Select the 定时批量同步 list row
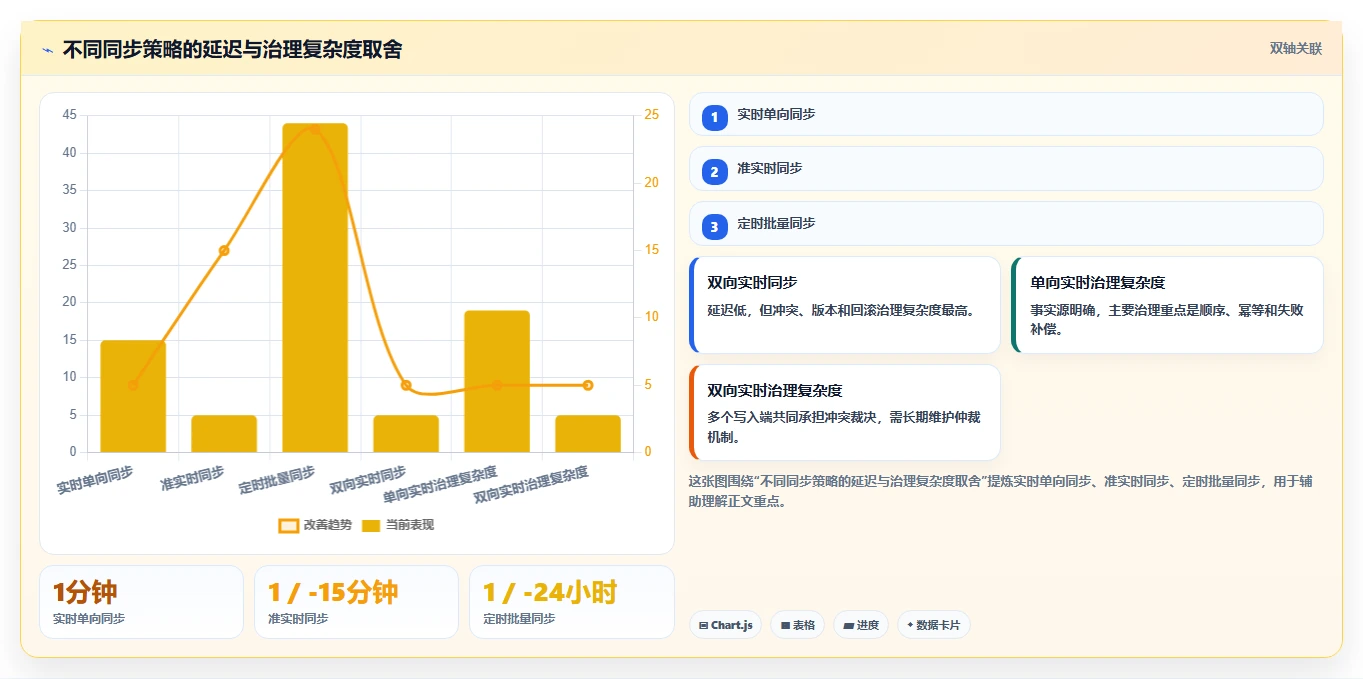1363x679 pixels. tap(1006, 223)
